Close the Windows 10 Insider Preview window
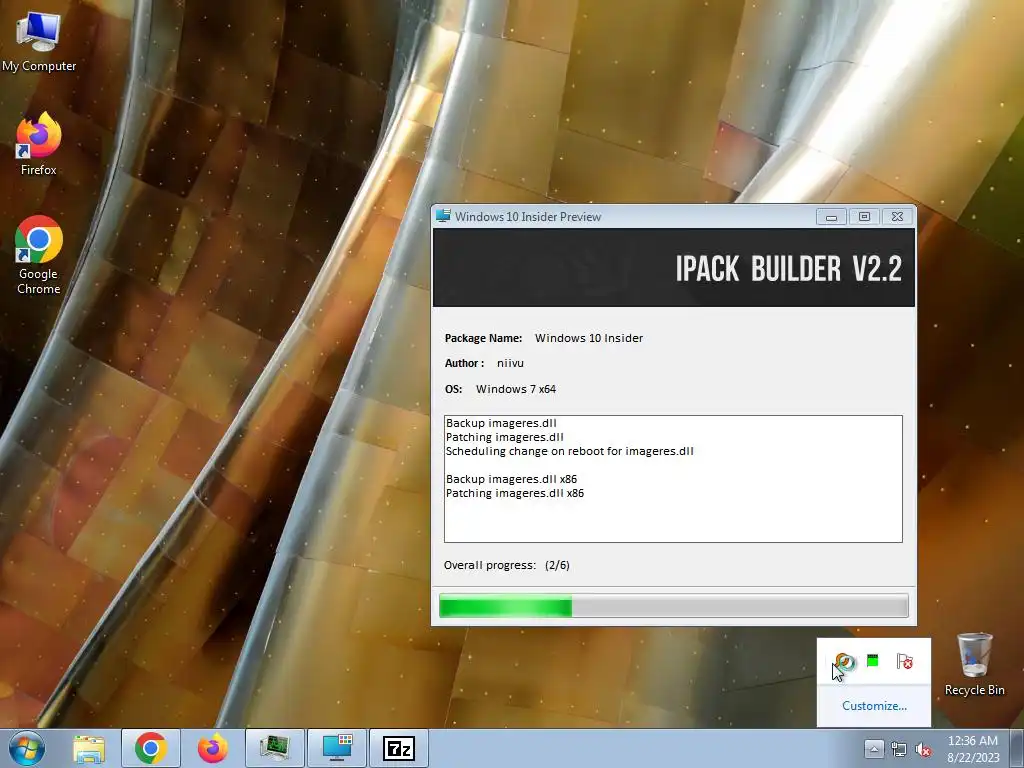Image resolution: width=1024 pixels, height=768 pixels. coord(897,217)
